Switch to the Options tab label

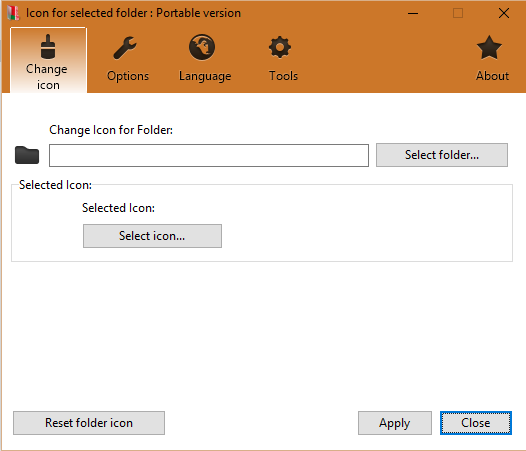click(x=128, y=76)
